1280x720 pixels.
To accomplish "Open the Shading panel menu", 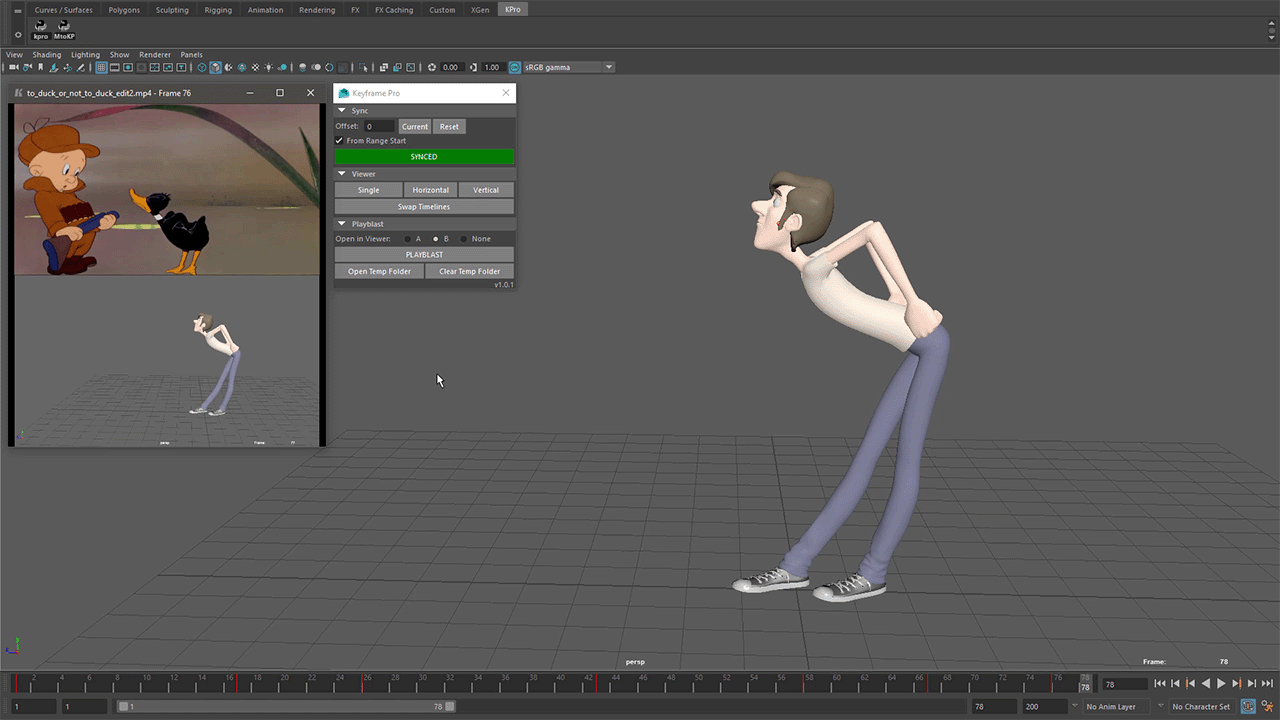I will (x=46, y=55).
